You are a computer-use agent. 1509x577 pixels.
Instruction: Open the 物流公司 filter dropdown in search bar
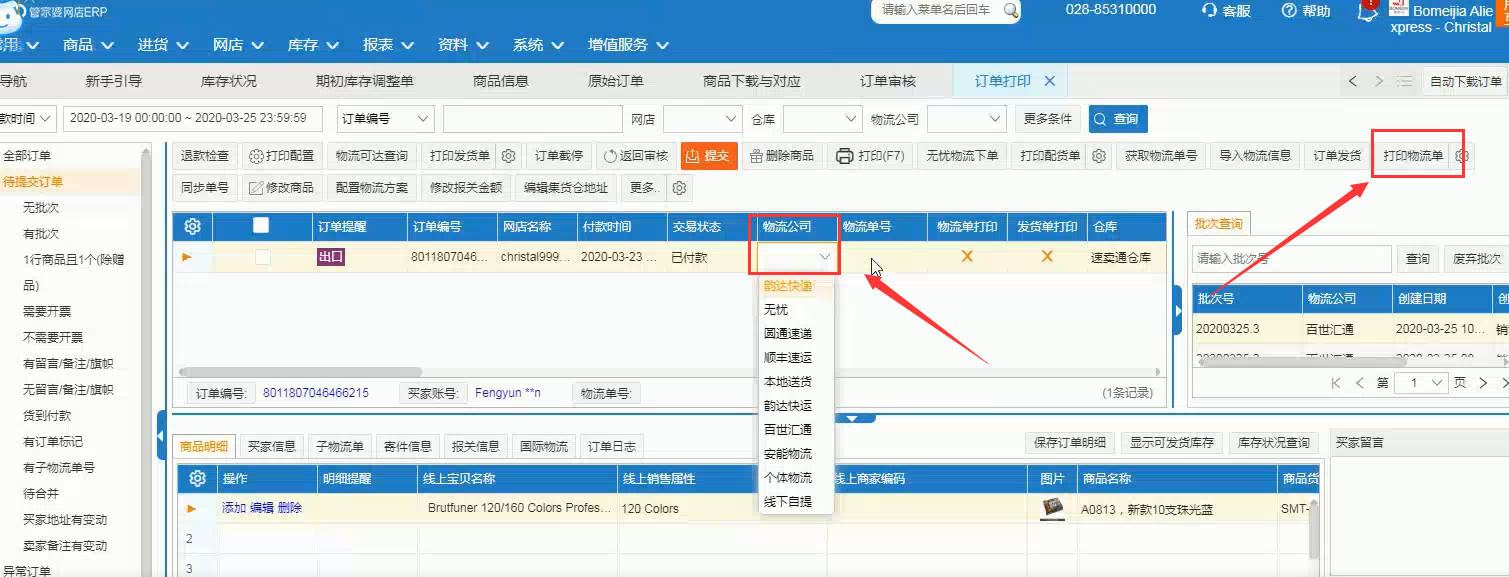pos(966,118)
